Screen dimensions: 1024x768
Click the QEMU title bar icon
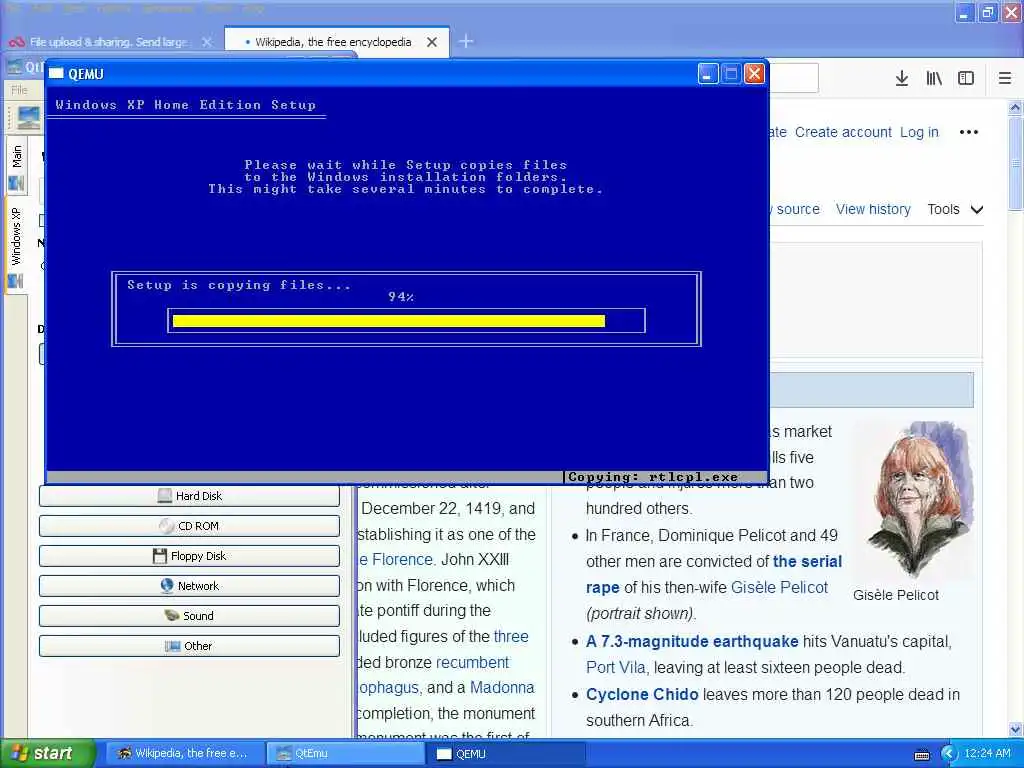point(56,74)
